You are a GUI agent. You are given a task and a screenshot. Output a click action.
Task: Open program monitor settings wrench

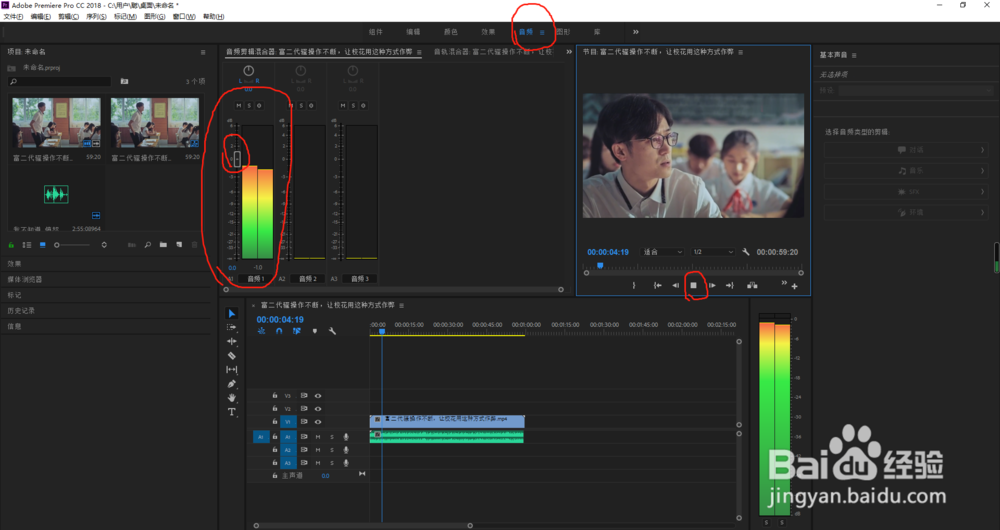point(746,252)
